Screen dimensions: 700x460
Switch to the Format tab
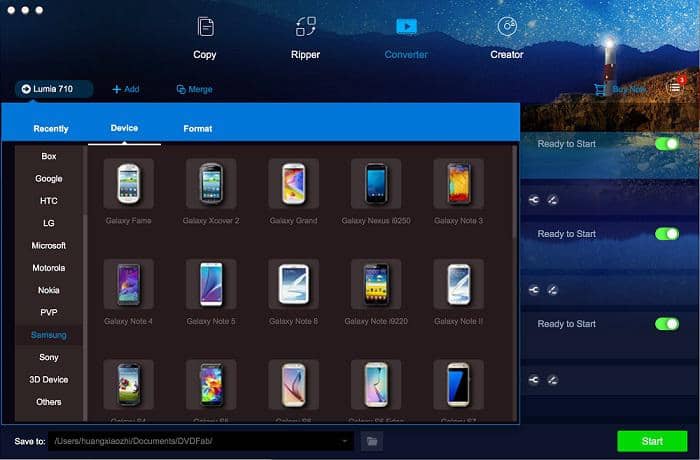197,129
